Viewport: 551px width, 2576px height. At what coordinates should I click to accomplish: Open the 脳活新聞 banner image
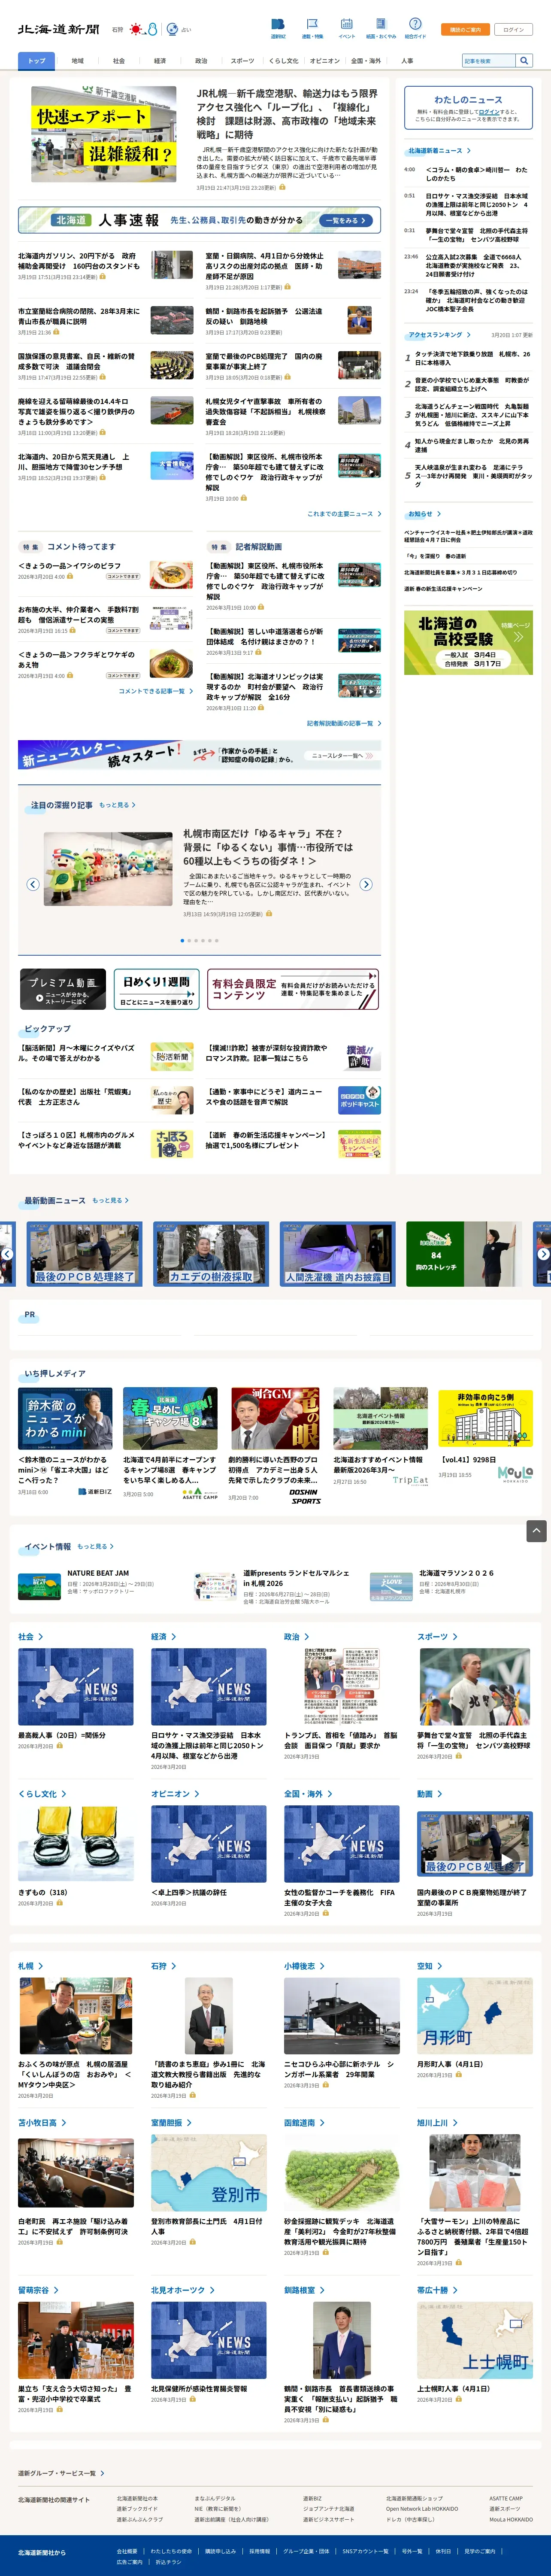pos(172,1056)
